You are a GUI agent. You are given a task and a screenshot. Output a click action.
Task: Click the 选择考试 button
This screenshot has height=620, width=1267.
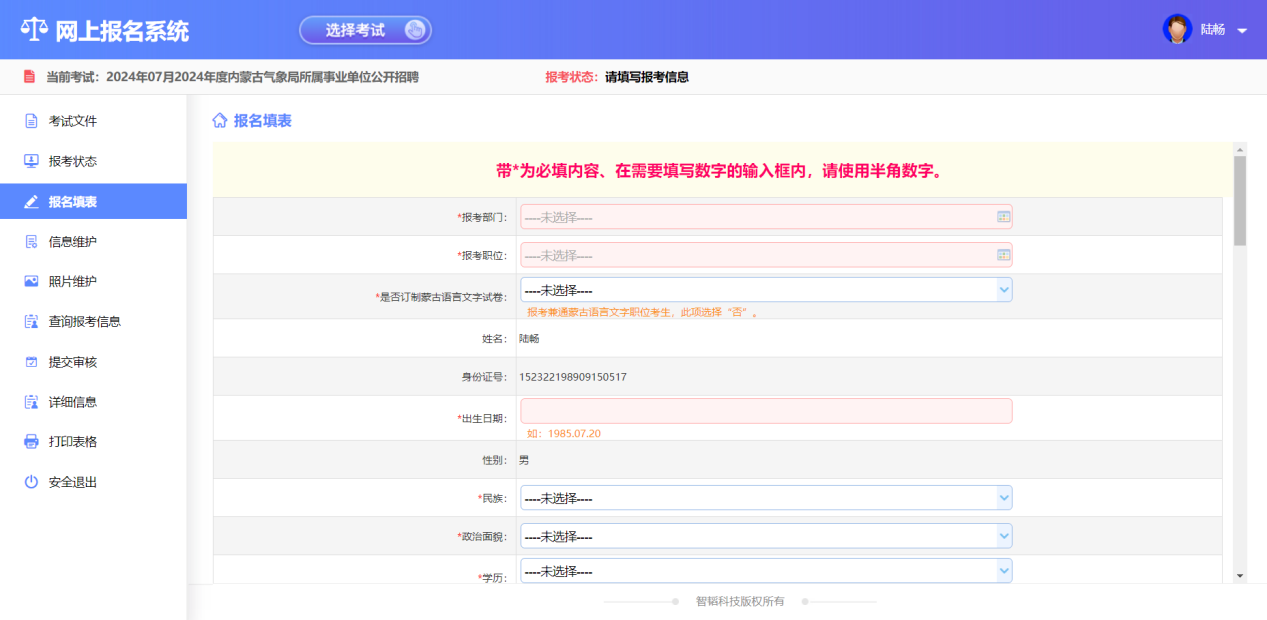365,30
